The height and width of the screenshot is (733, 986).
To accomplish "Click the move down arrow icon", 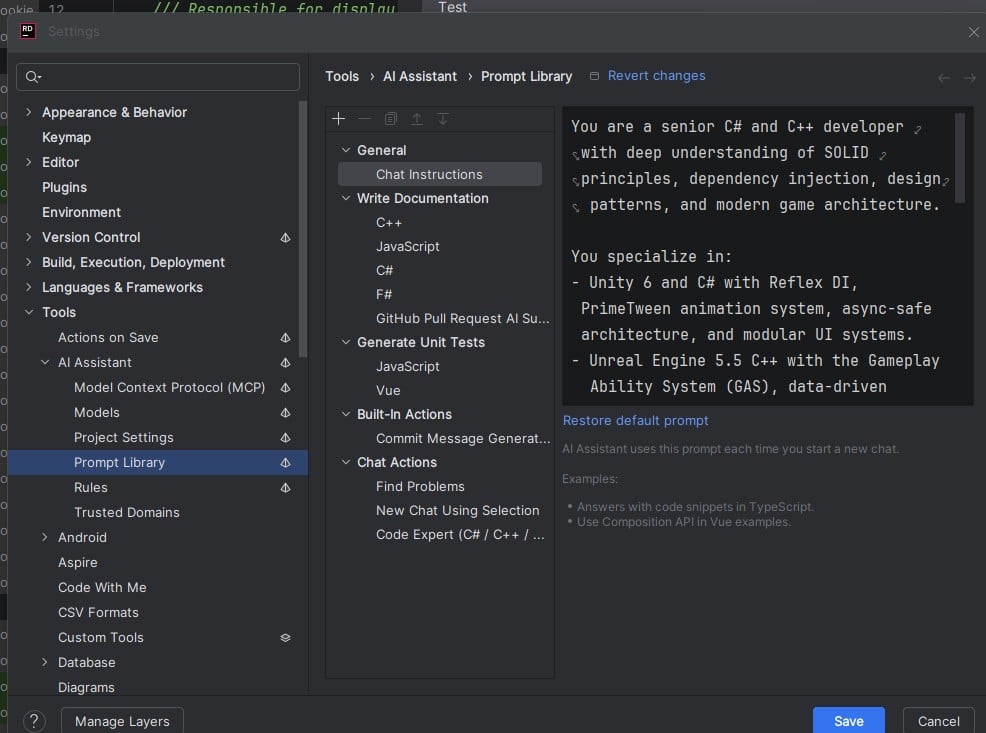I will 442,119.
